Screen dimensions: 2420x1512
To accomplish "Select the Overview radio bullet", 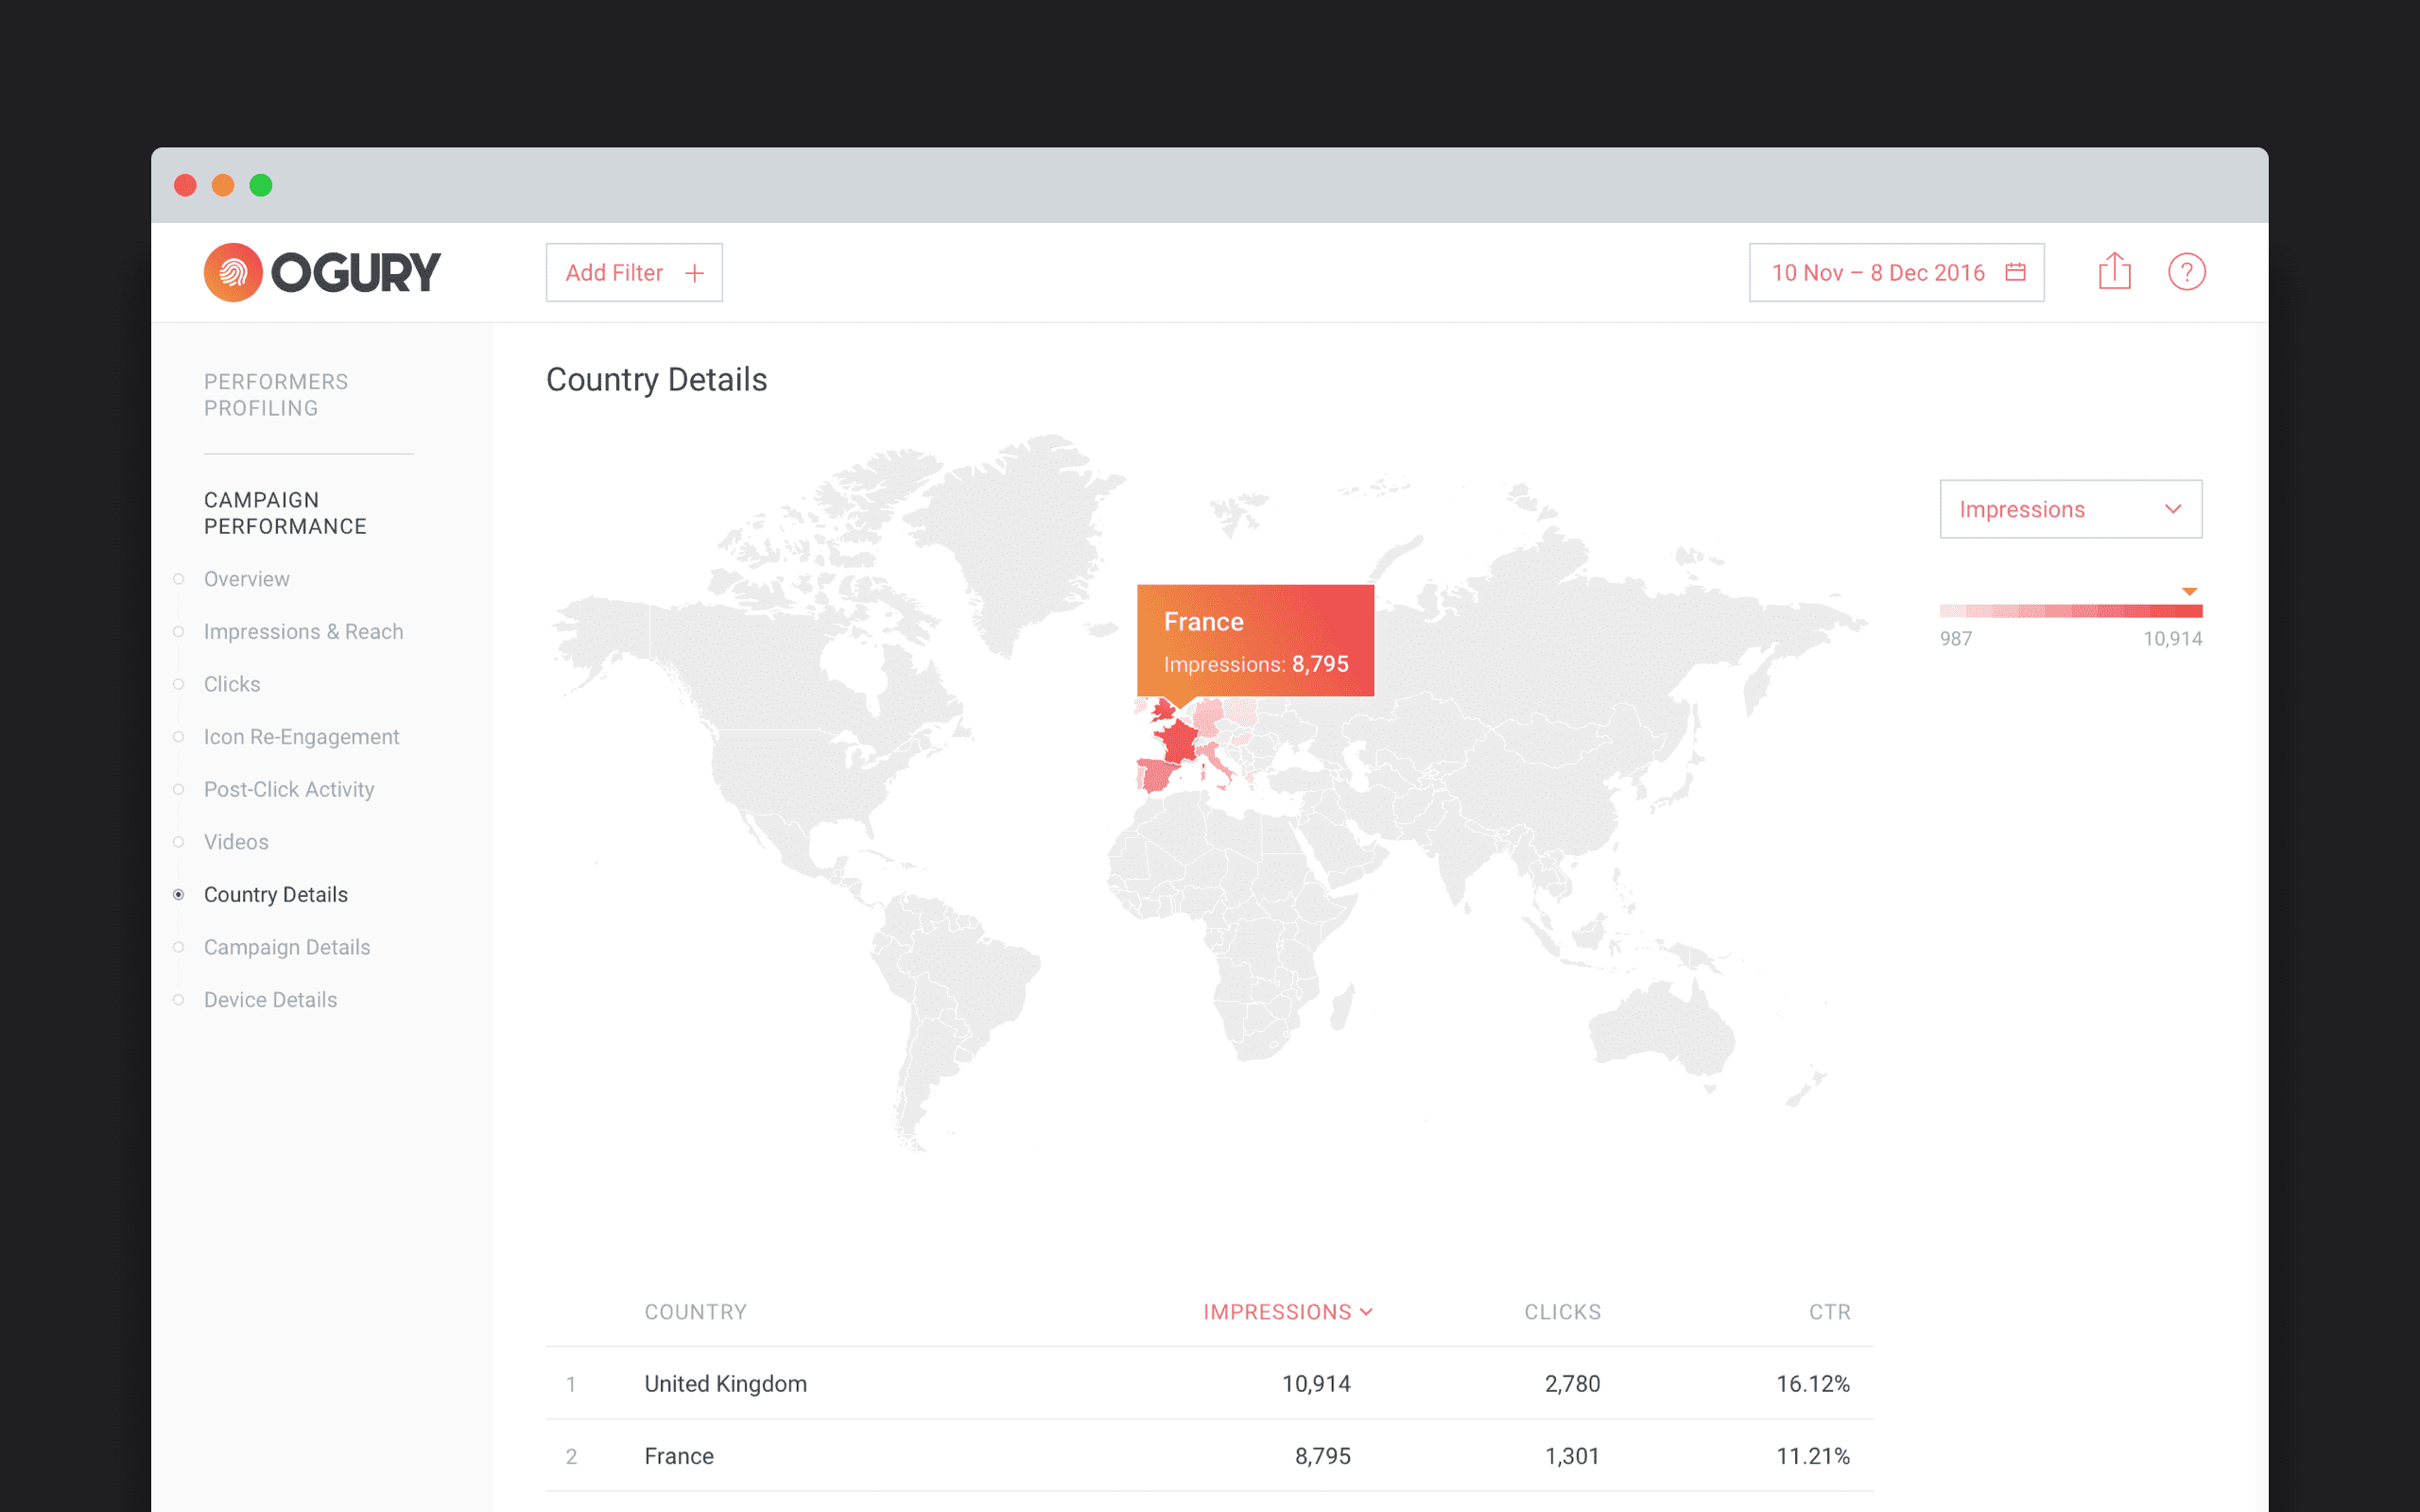I will coord(178,579).
